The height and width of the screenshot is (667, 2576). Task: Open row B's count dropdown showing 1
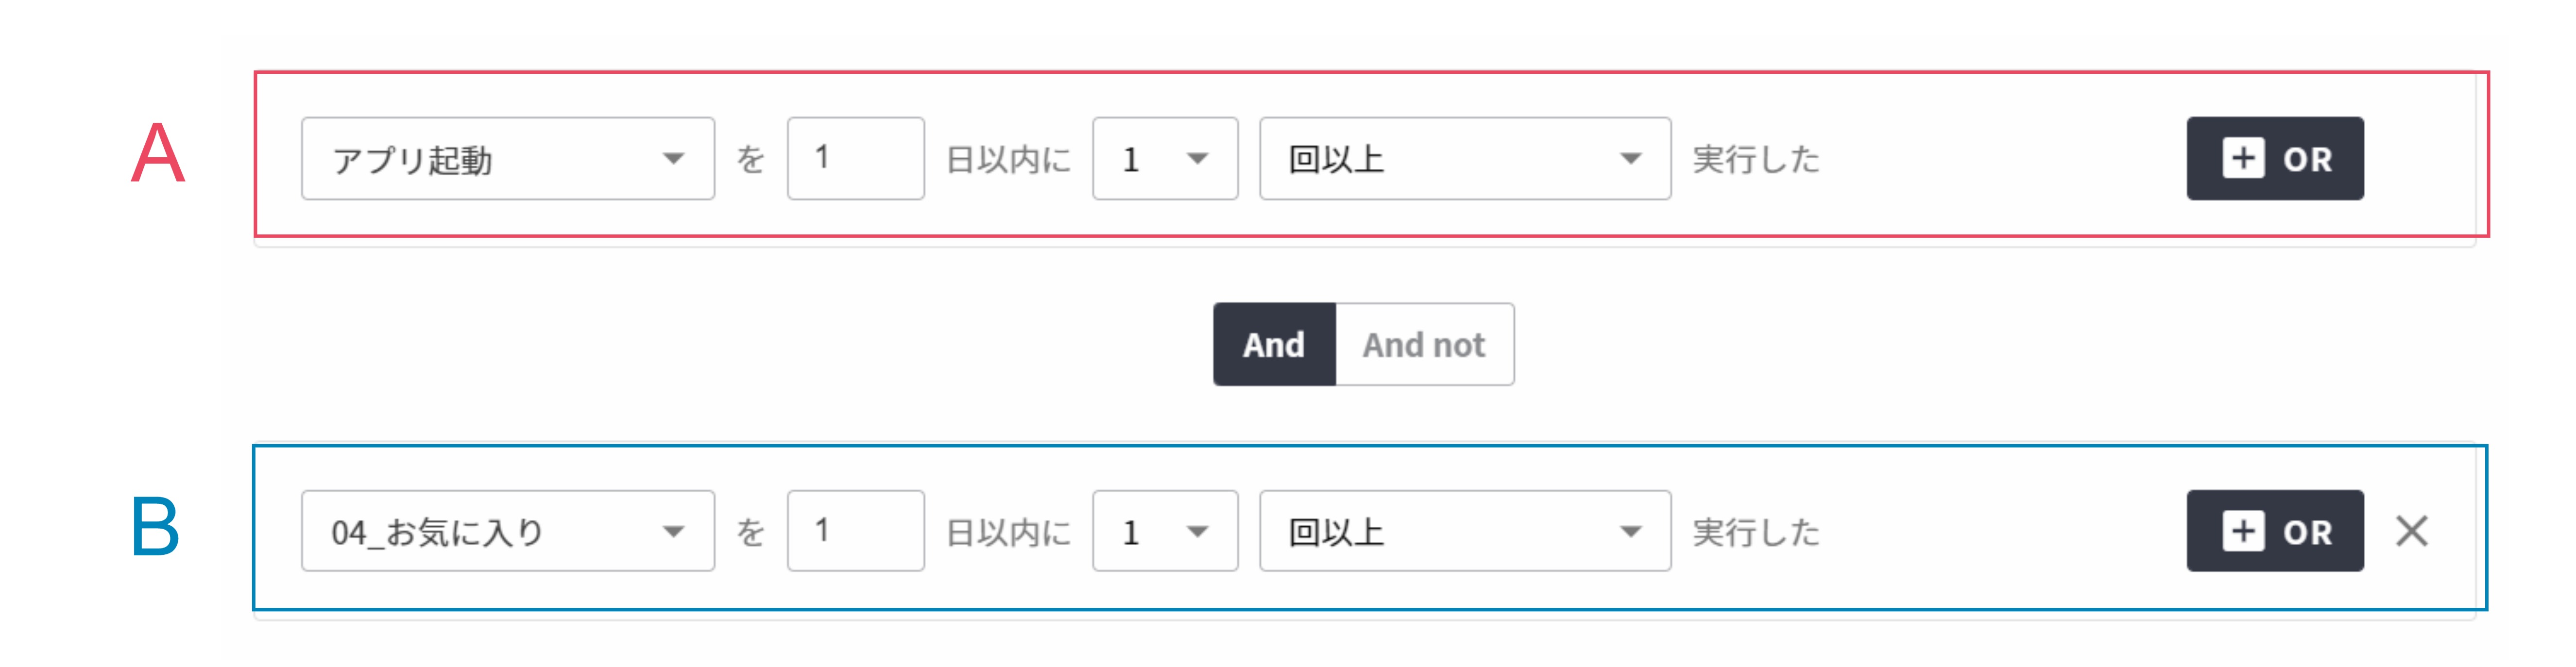coord(1165,531)
